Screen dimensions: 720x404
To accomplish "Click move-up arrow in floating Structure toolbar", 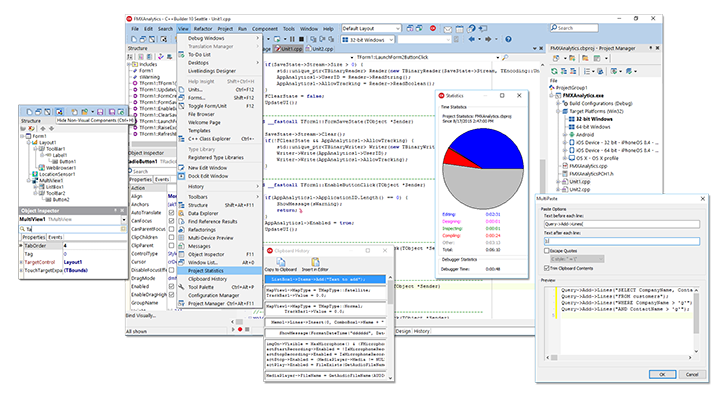I will 43,129.
